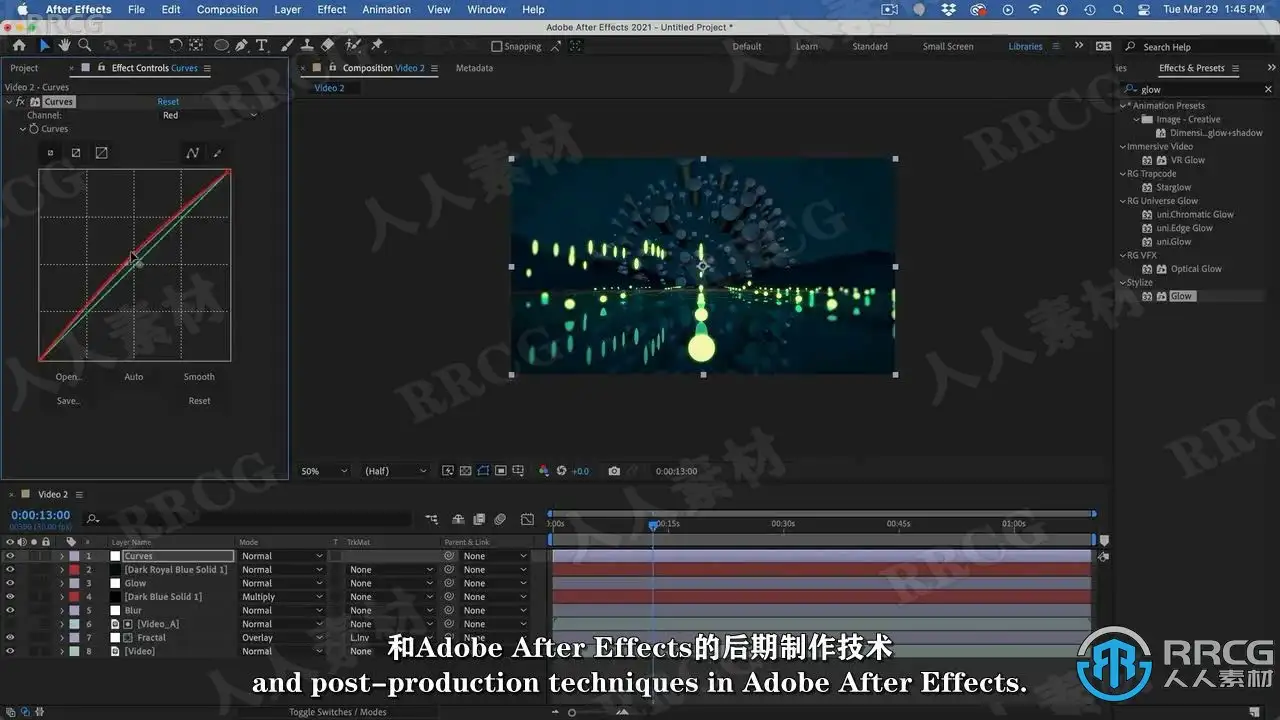Hide the Glow layer
Screen dimensions: 1280x720
pyautogui.click(x=10, y=583)
